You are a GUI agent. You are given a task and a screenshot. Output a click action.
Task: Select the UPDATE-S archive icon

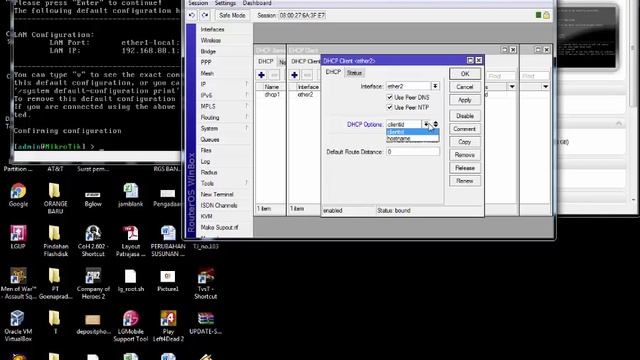[206, 319]
